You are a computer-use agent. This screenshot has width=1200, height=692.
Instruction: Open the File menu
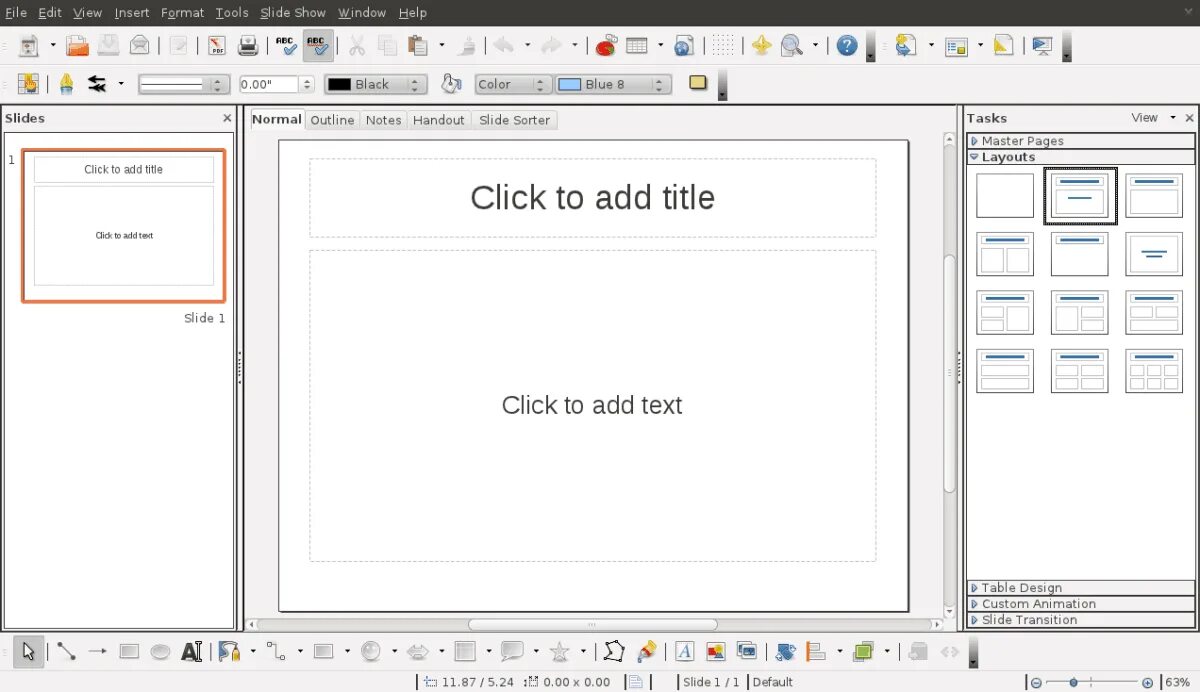(16, 13)
